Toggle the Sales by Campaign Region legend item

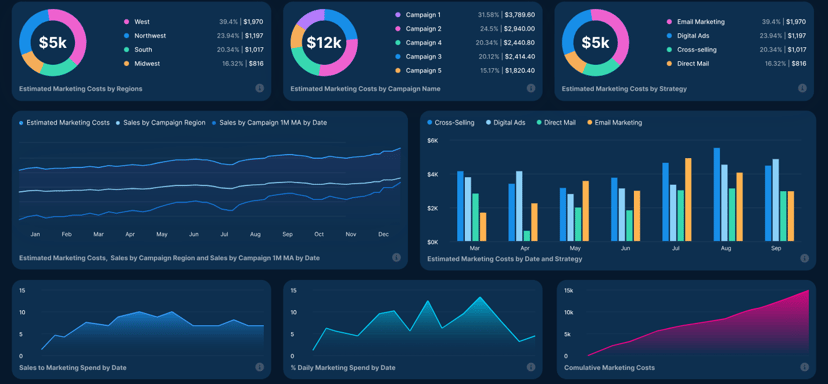[x=161, y=123]
